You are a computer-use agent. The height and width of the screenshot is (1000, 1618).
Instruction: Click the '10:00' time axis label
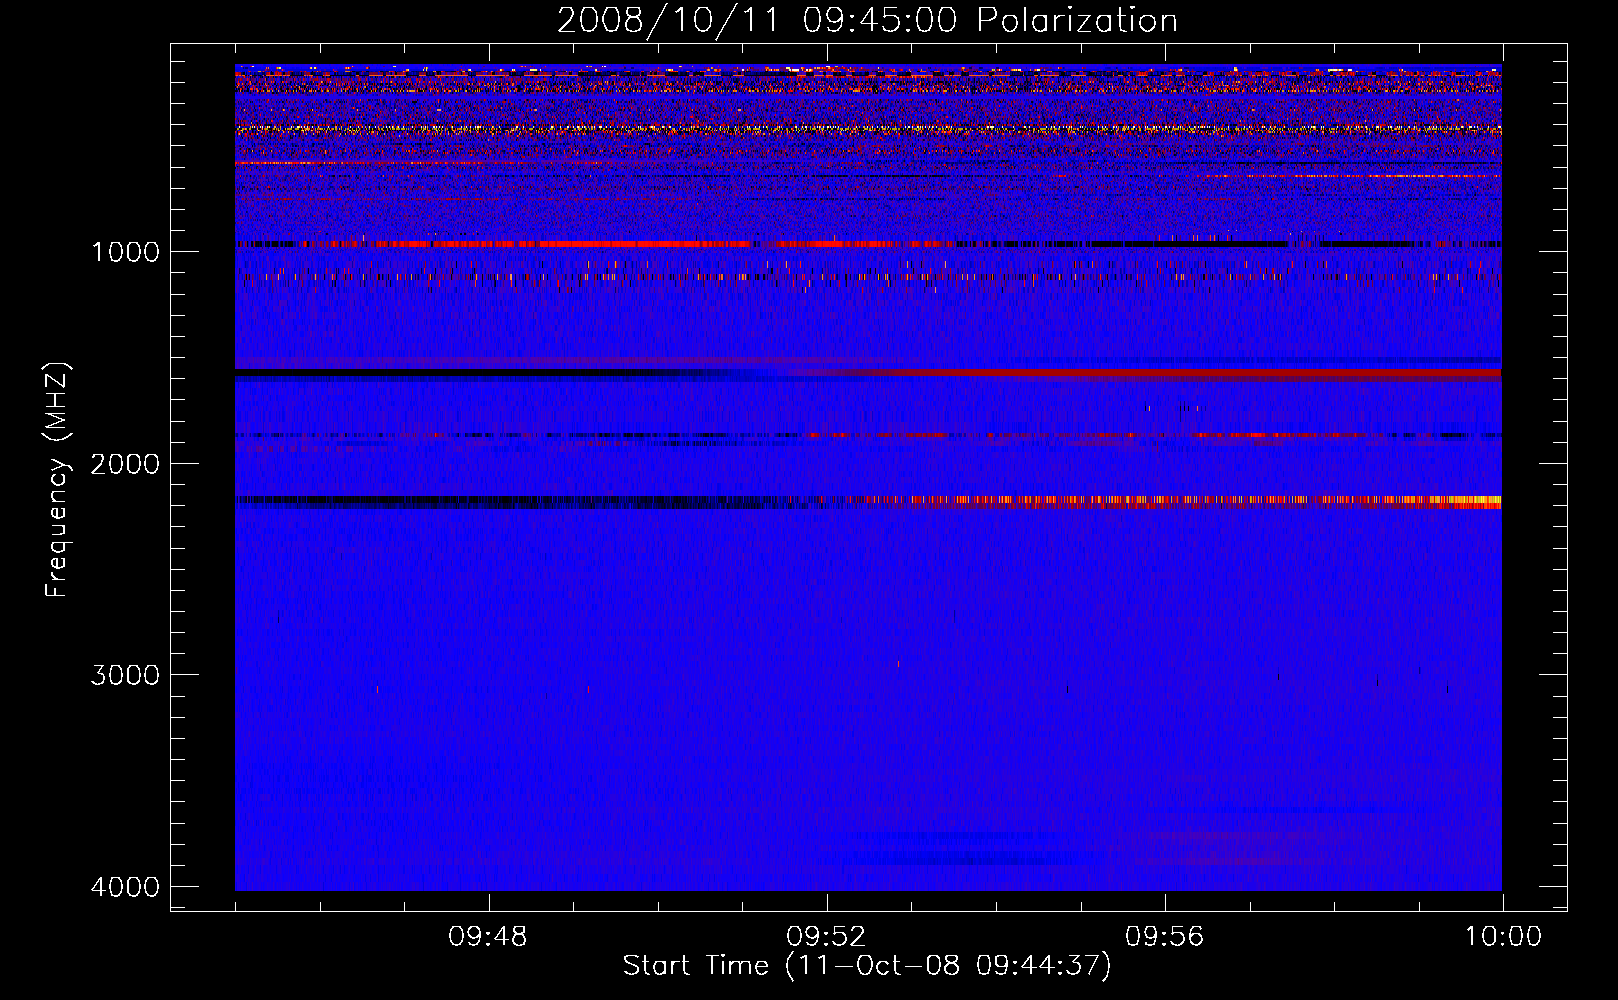click(x=1503, y=937)
